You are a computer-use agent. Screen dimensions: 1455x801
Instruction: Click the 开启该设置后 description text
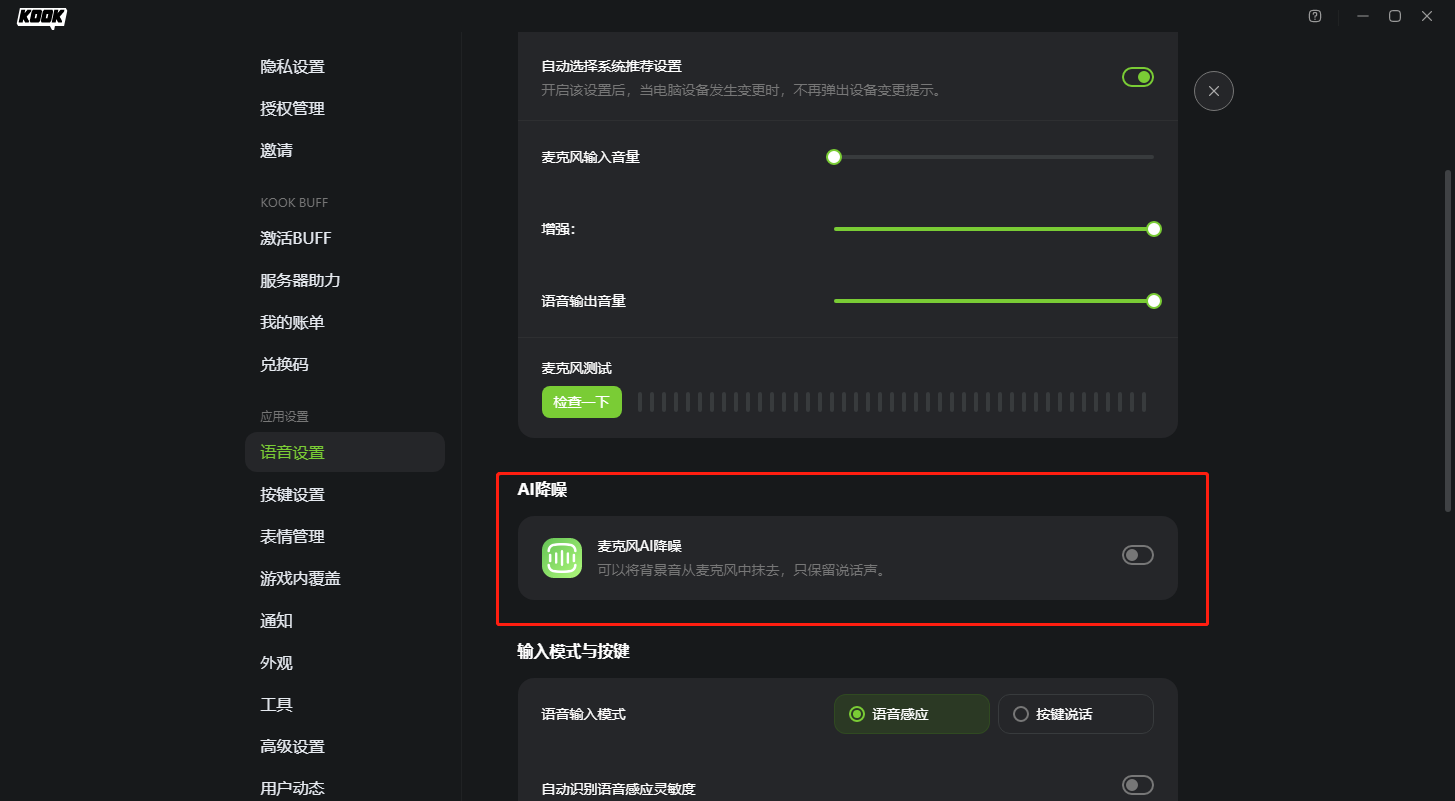coord(741,90)
